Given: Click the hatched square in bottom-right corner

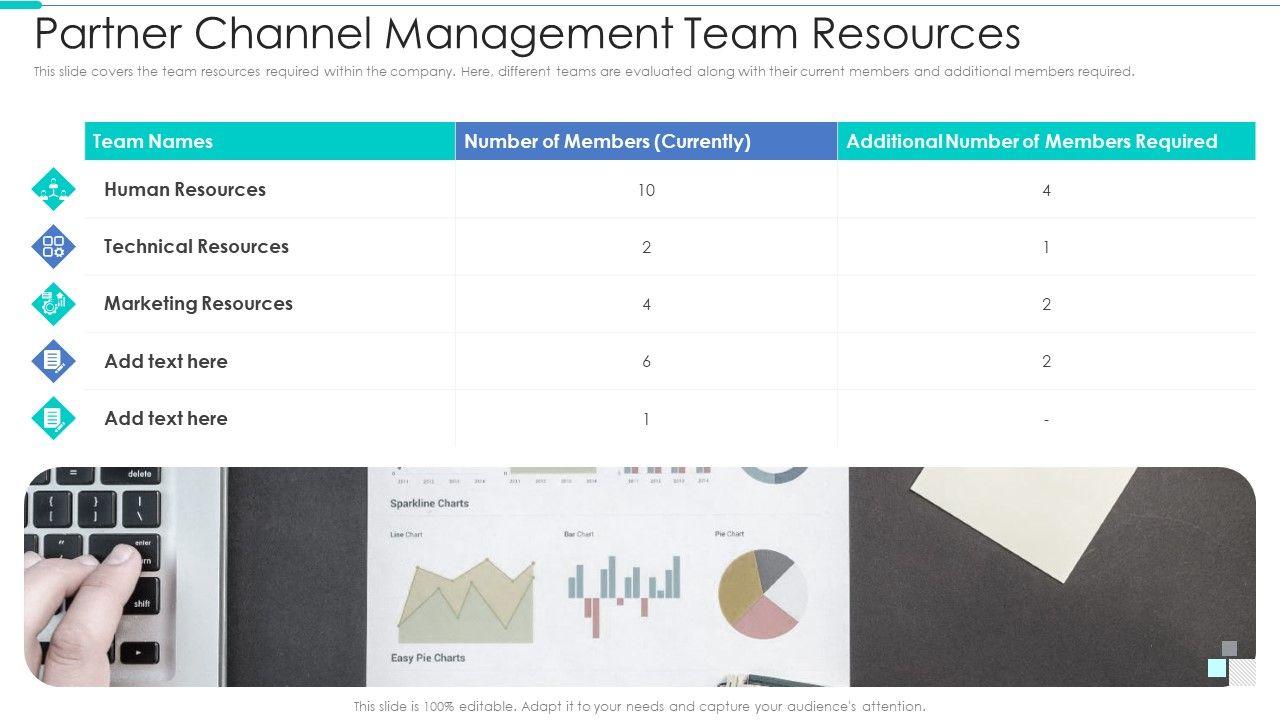Looking at the screenshot, I should 1242,672.
